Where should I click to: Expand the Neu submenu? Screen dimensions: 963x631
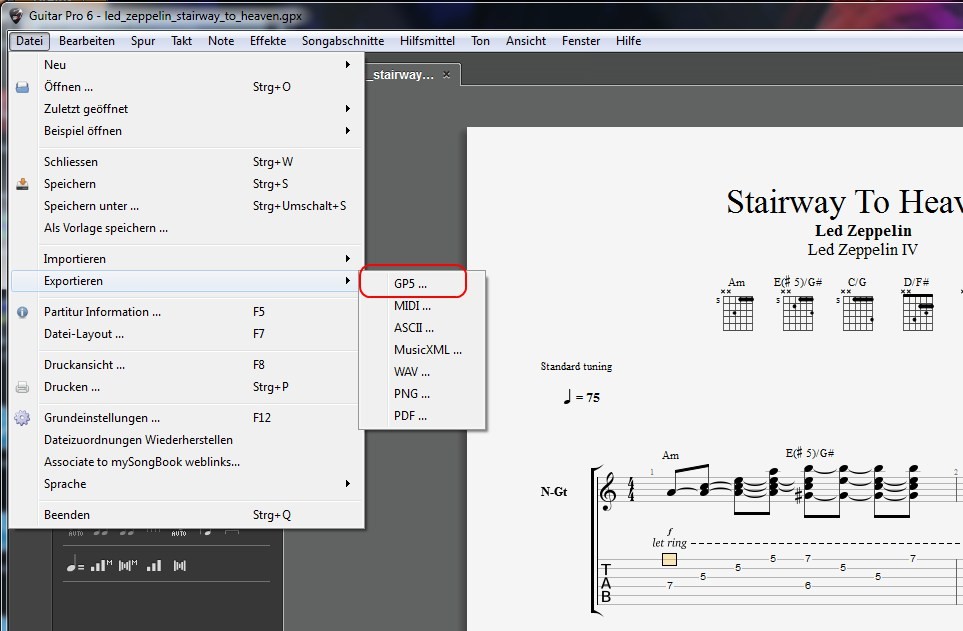click(x=184, y=65)
